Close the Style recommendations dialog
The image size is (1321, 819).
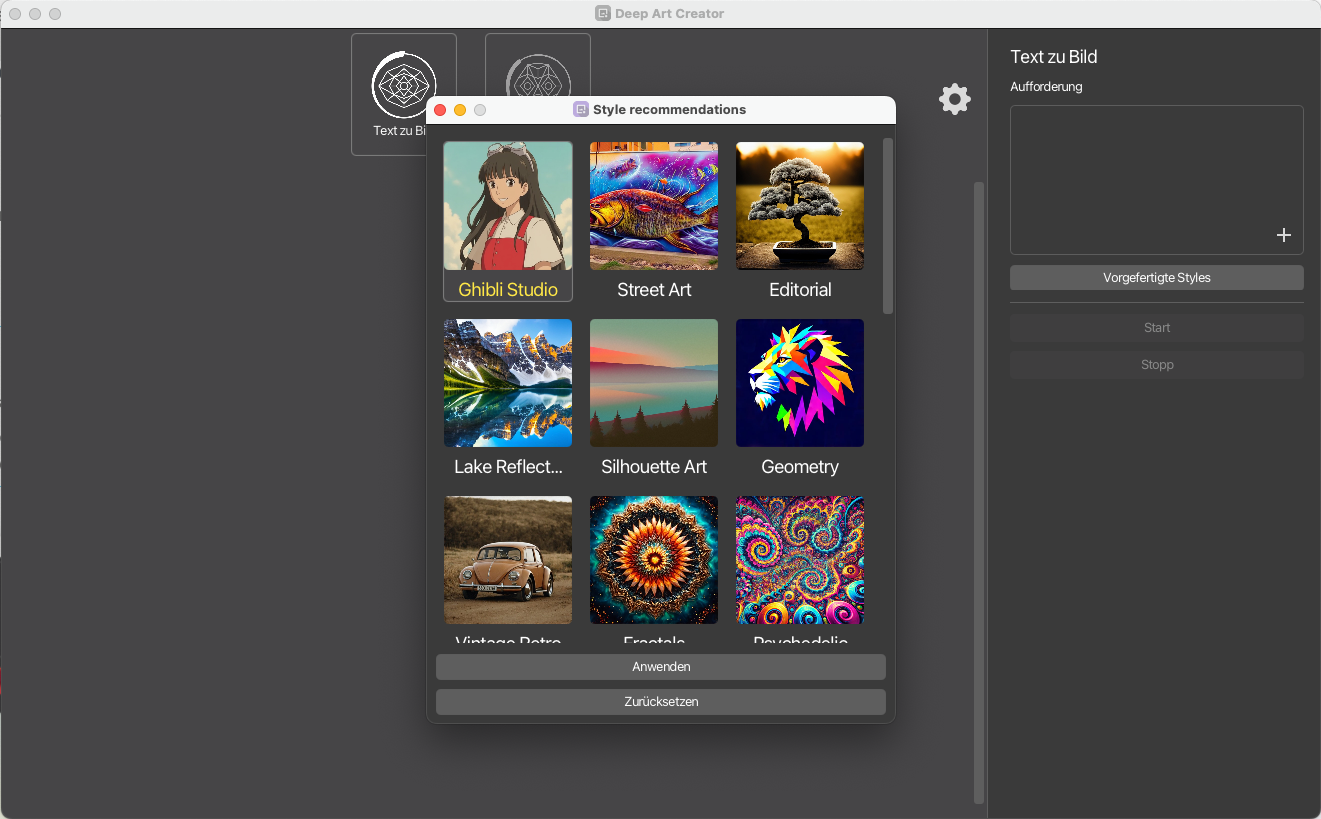click(440, 110)
